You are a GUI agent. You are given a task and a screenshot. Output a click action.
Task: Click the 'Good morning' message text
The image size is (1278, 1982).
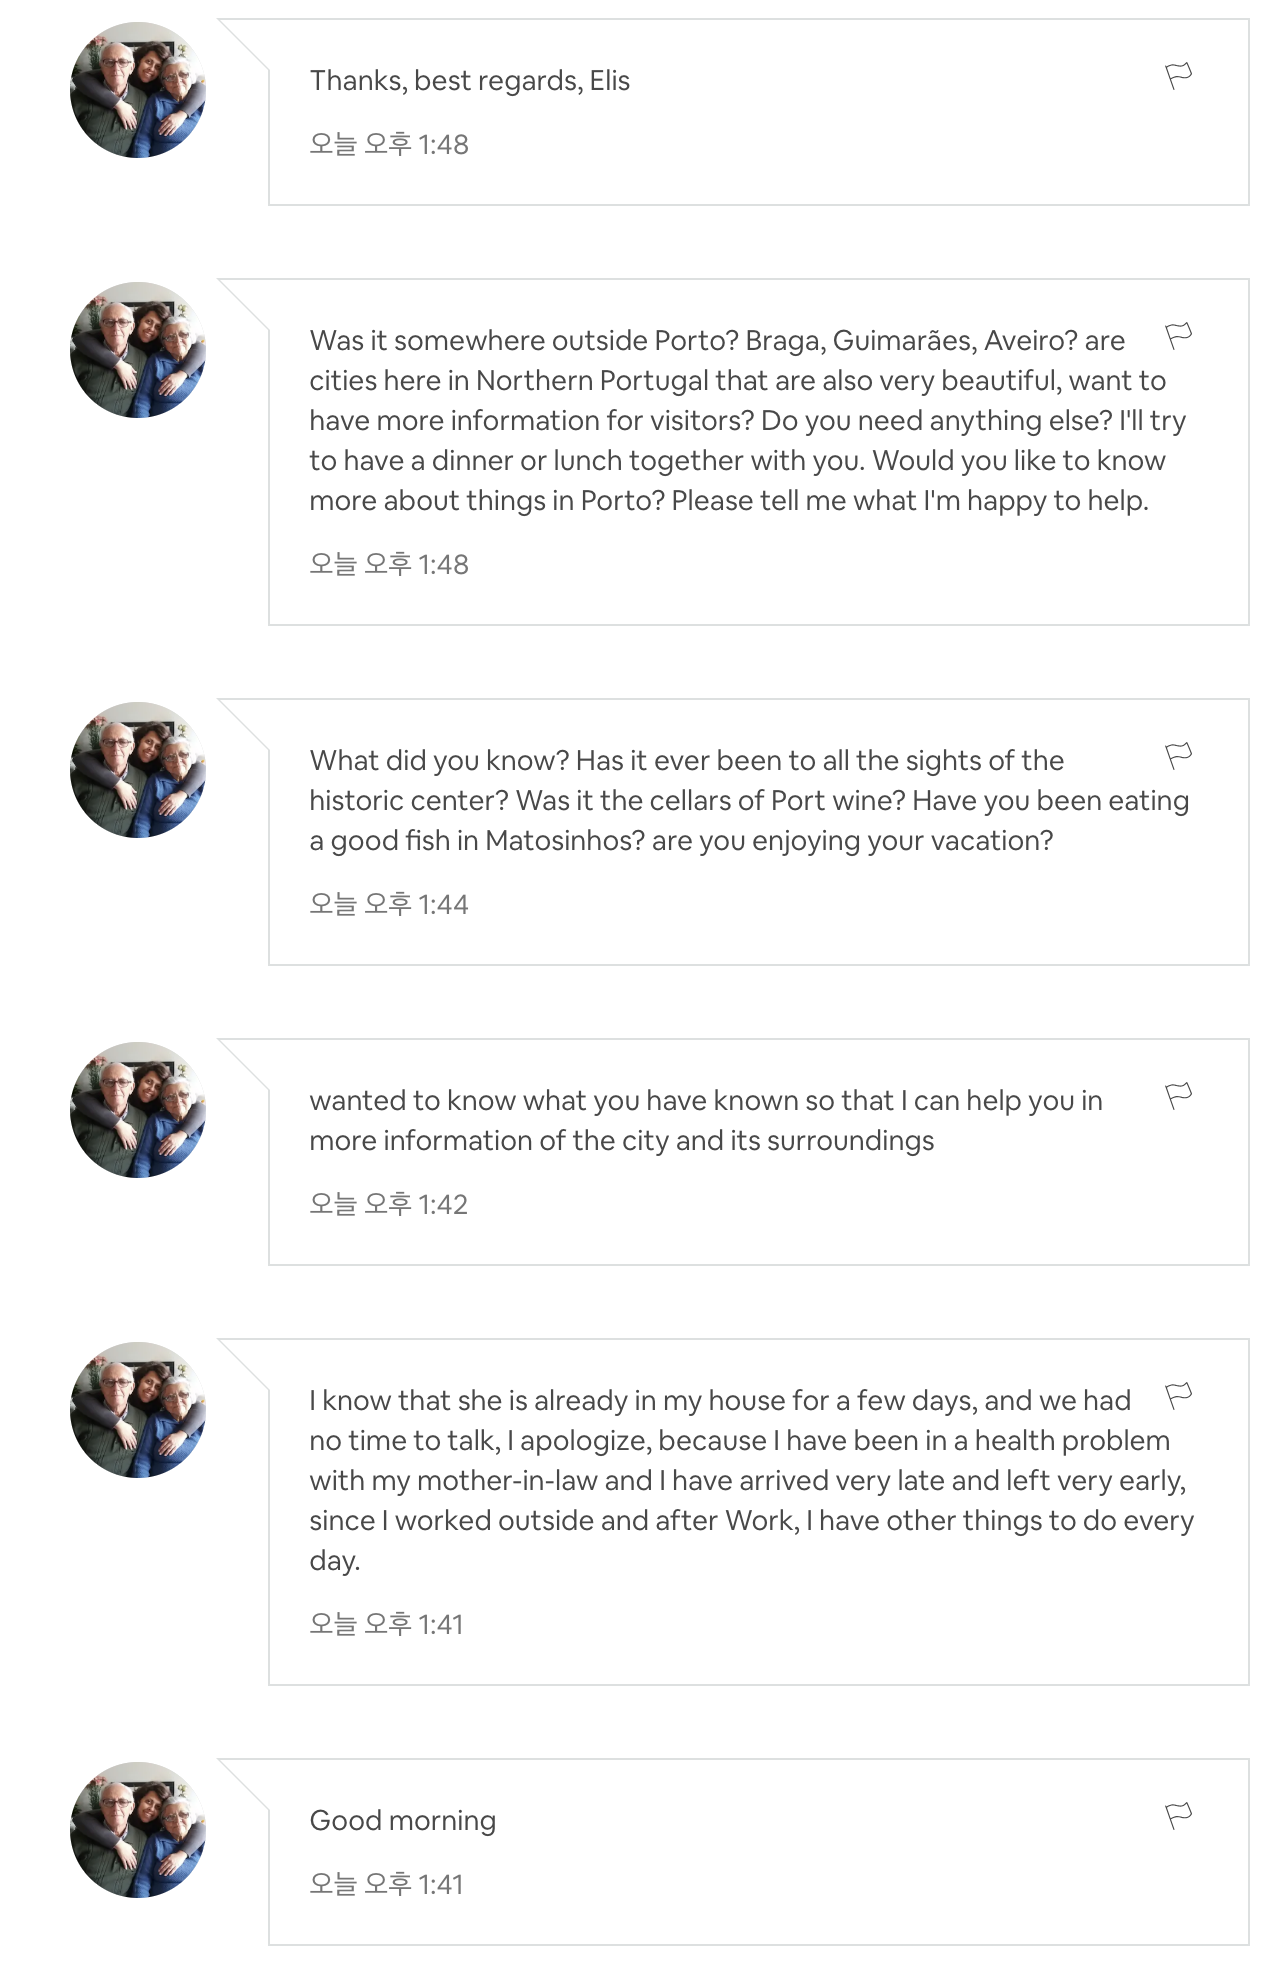[402, 1821]
